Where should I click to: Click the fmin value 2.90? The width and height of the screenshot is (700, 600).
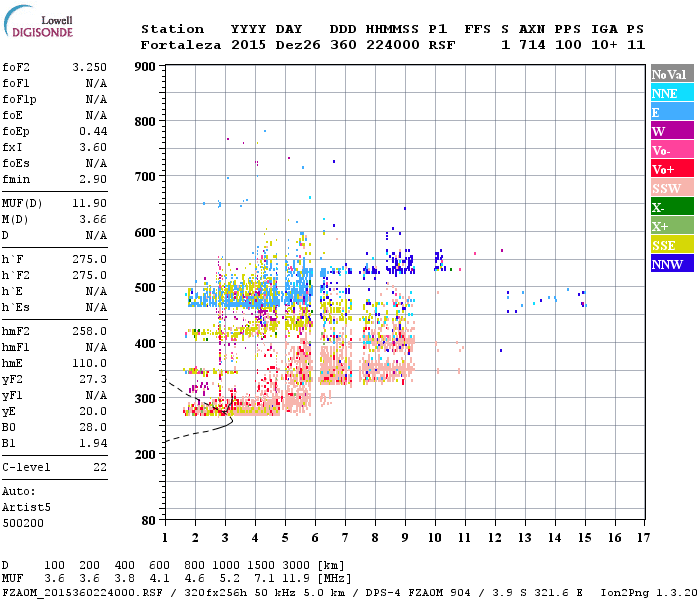pyautogui.click(x=93, y=180)
